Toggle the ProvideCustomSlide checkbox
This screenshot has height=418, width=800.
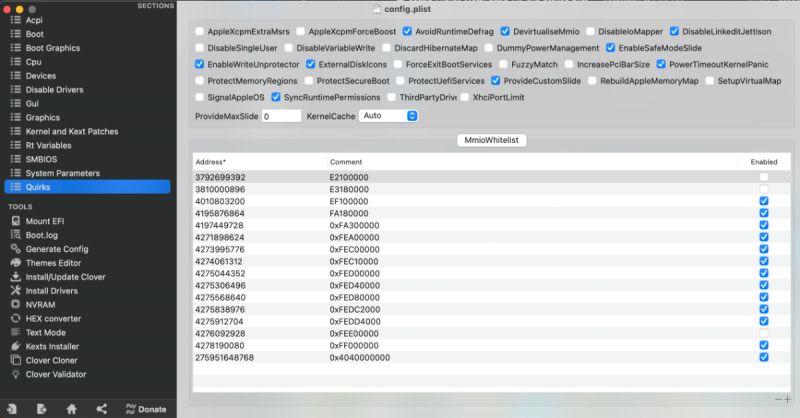pos(495,81)
